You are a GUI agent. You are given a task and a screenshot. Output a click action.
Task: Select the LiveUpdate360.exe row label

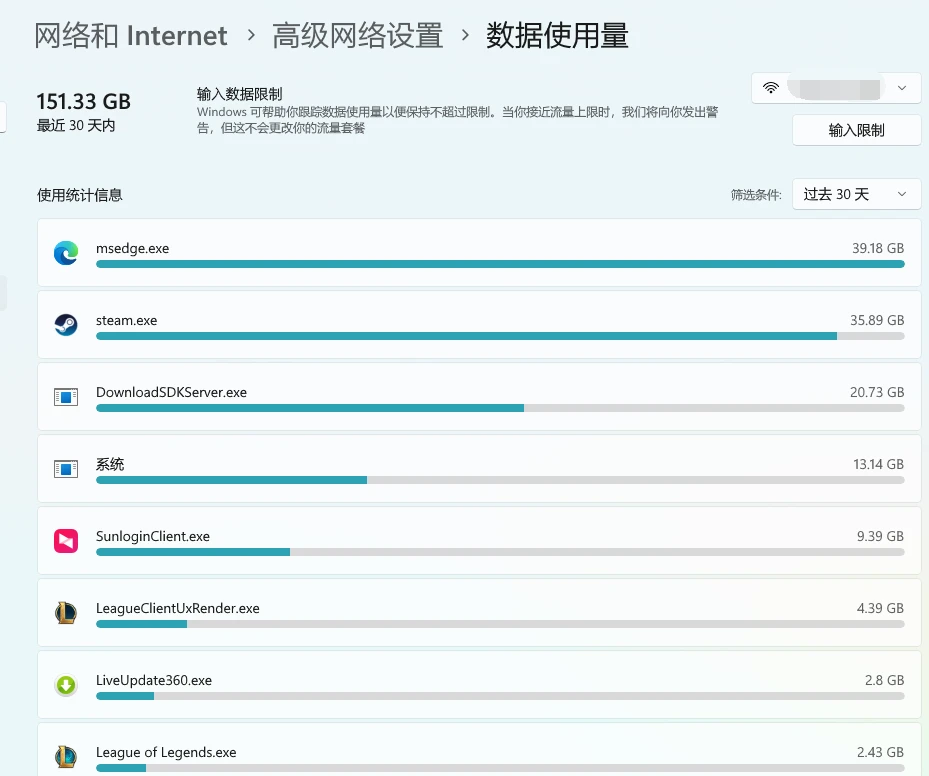click(154, 680)
